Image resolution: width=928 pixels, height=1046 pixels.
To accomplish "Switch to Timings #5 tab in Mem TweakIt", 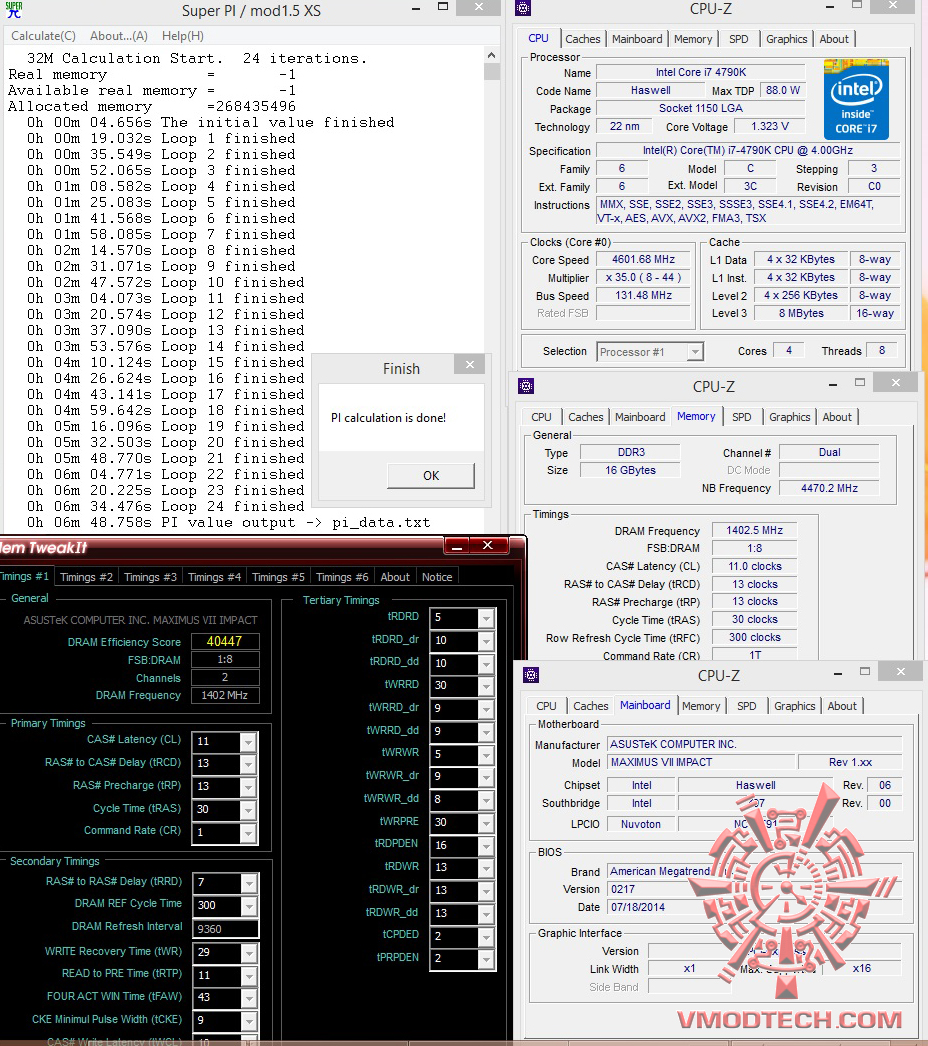I will coord(278,577).
